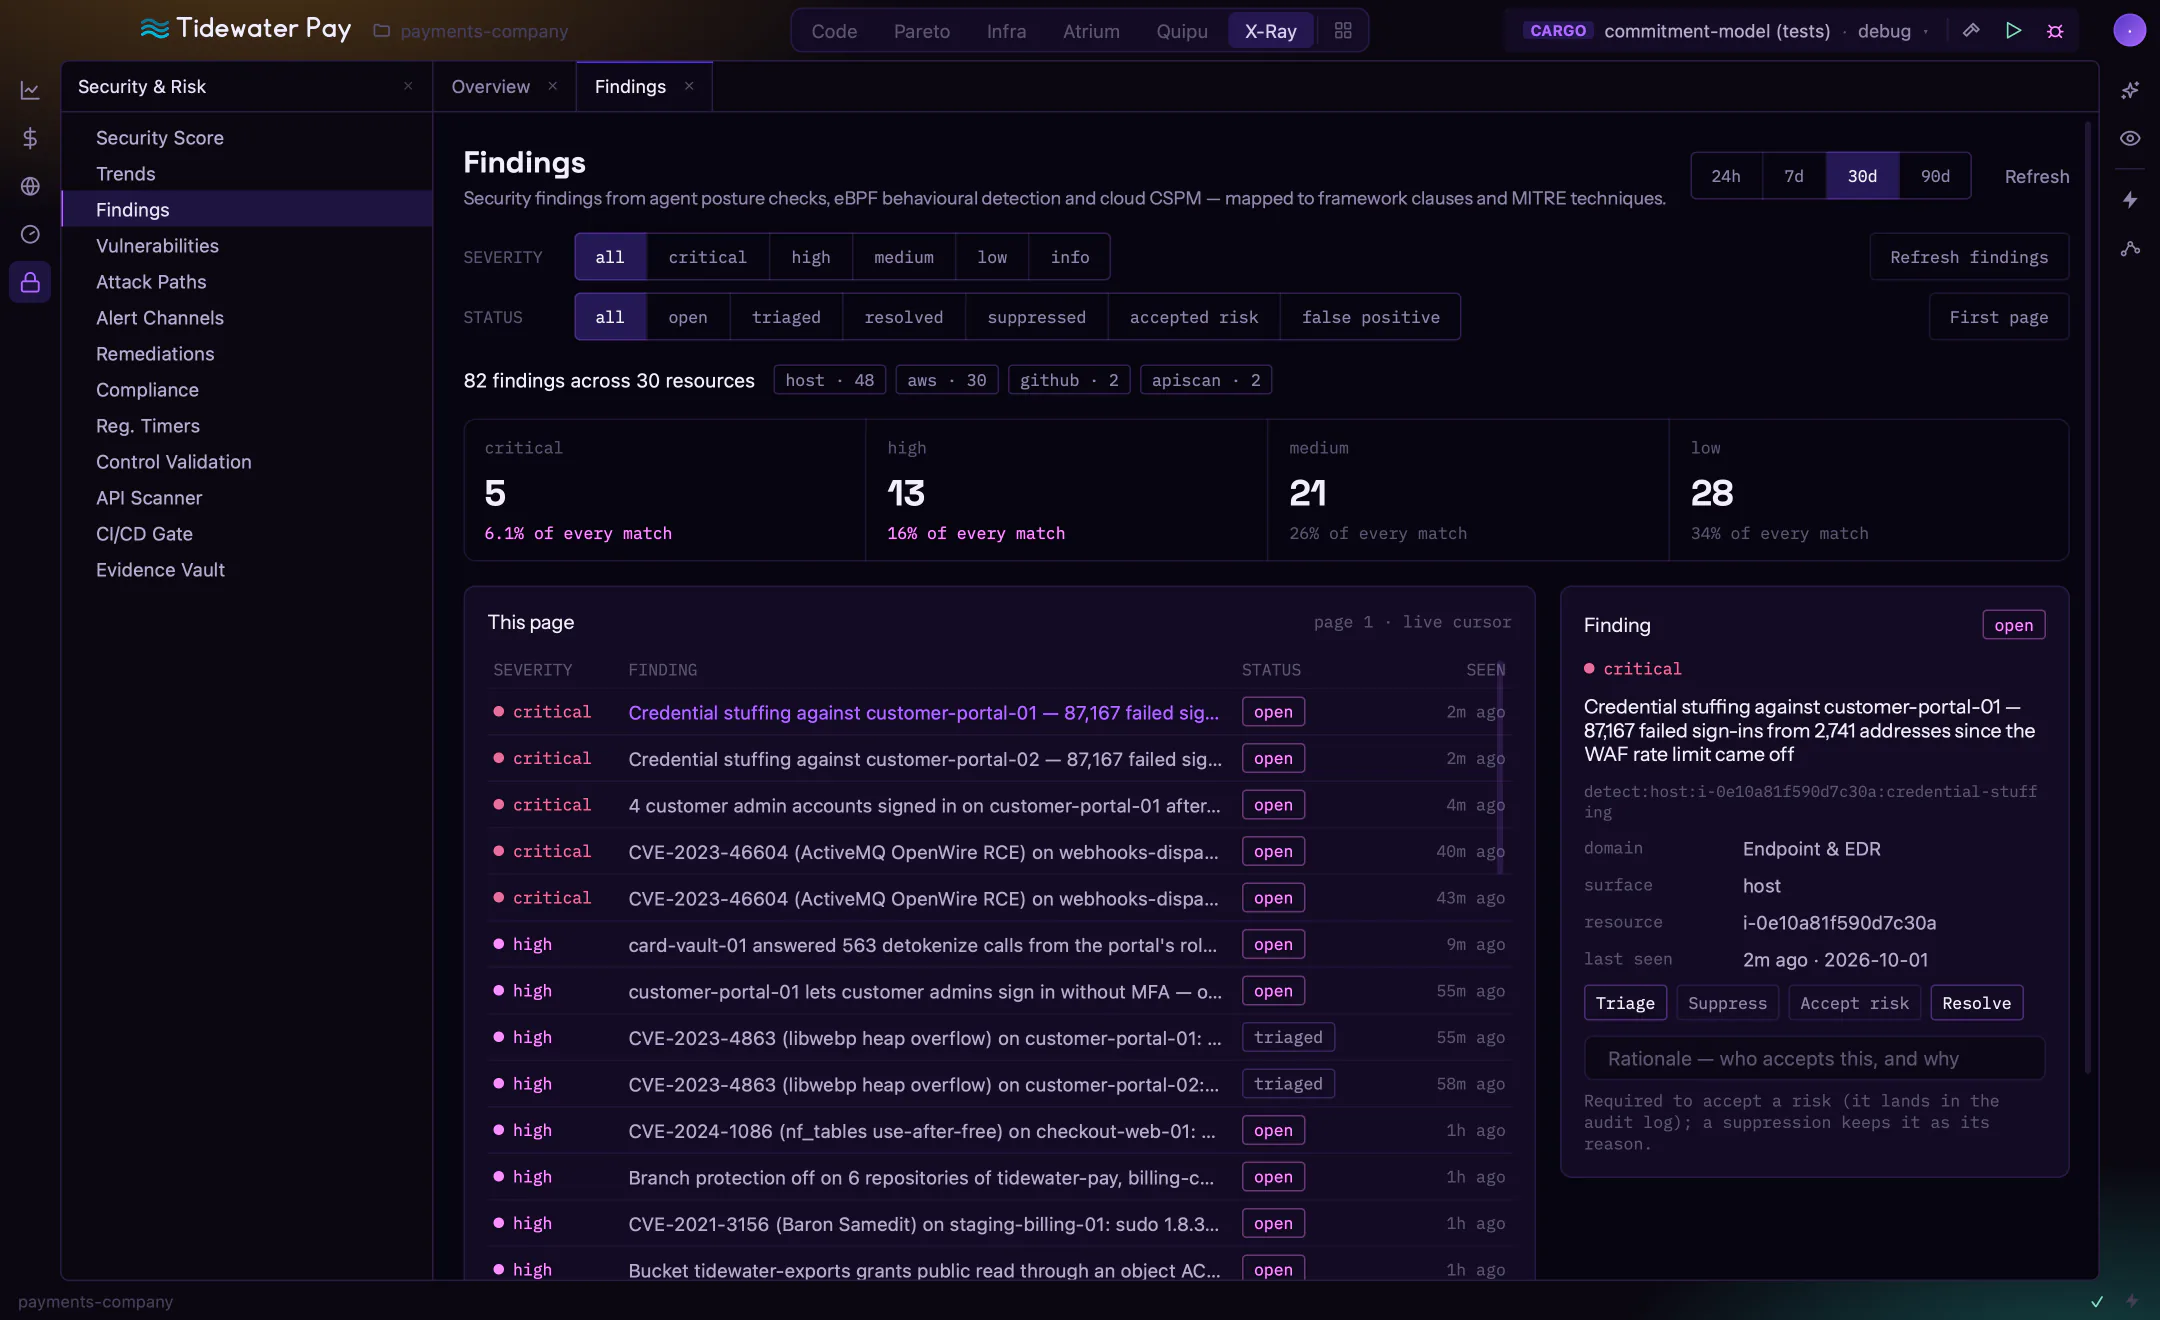Click the hammer build icon
This screenshot has height=1320, width=2160.
pos(1971,31)
